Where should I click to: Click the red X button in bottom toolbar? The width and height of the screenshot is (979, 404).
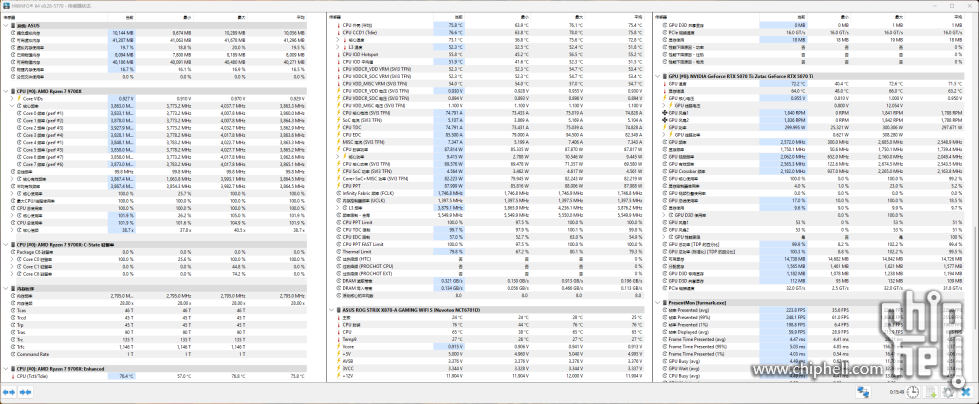point(966,392)
